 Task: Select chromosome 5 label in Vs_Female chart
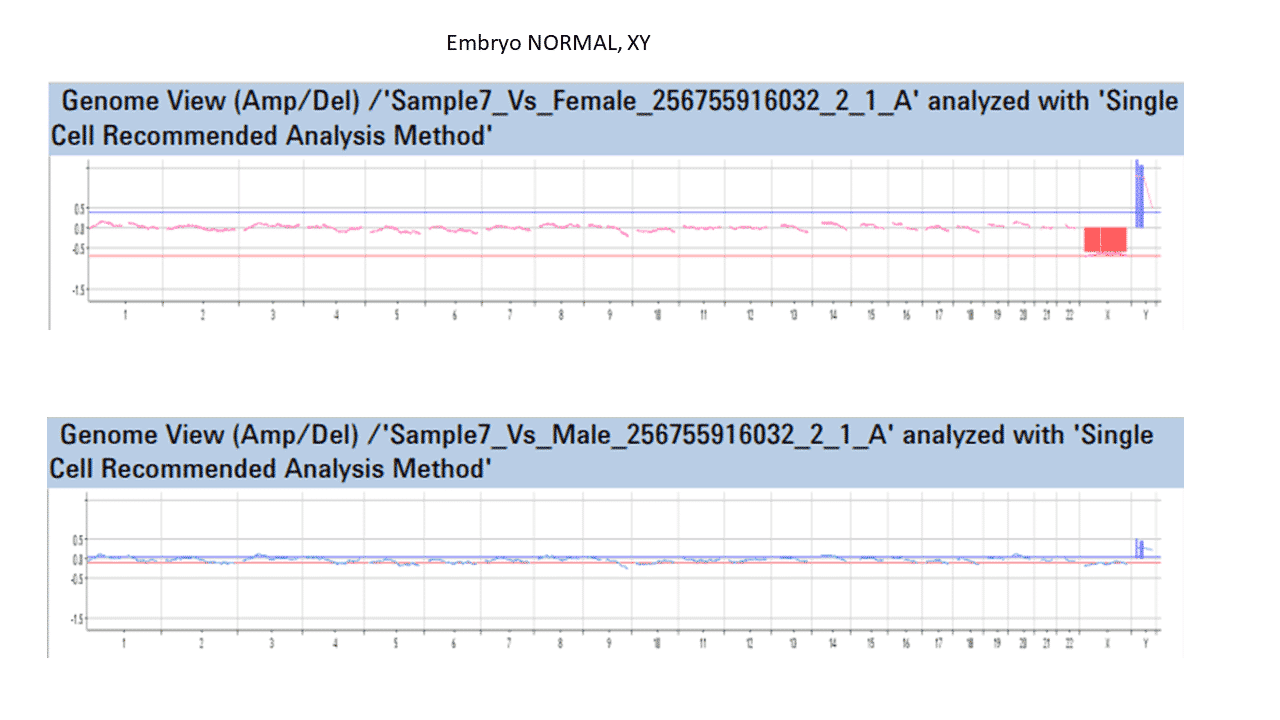(x=396, y=315)
